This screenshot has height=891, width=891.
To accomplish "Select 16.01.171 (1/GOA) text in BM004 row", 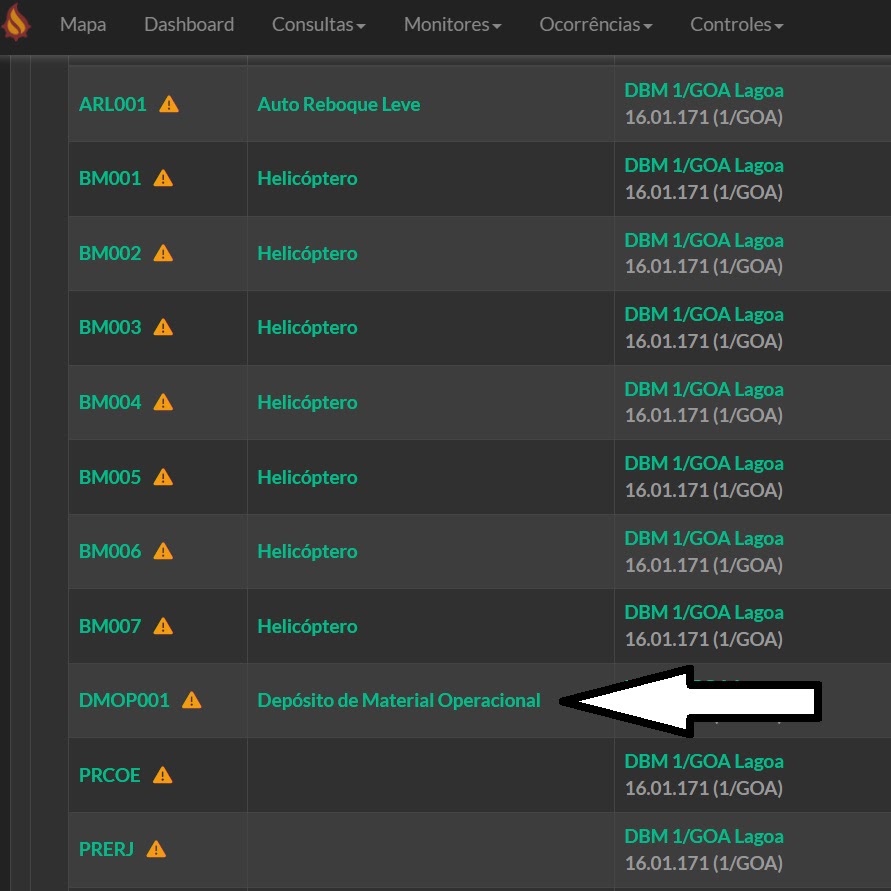I will point(703,415).
